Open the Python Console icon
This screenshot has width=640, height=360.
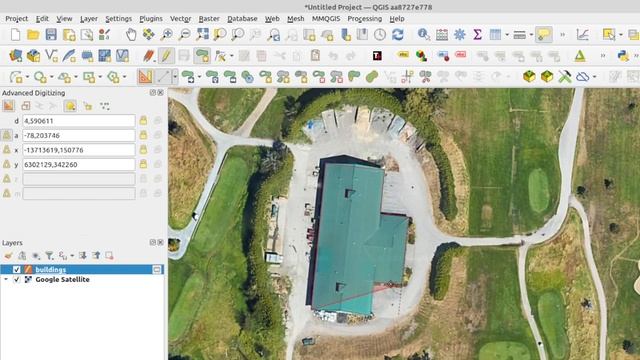tap(623, 56)
